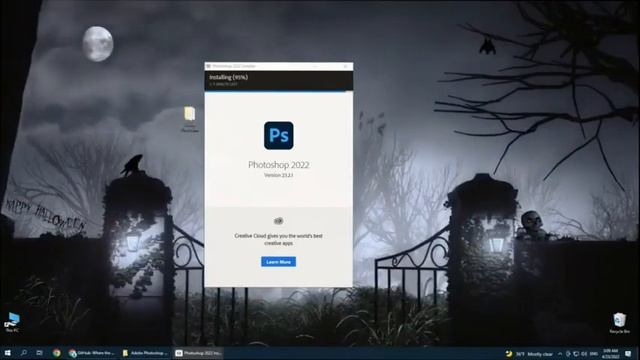This screenshot has height=360, width=640.
Task: Open the weather widget showing Mostly clear
Action: point(529,354)
